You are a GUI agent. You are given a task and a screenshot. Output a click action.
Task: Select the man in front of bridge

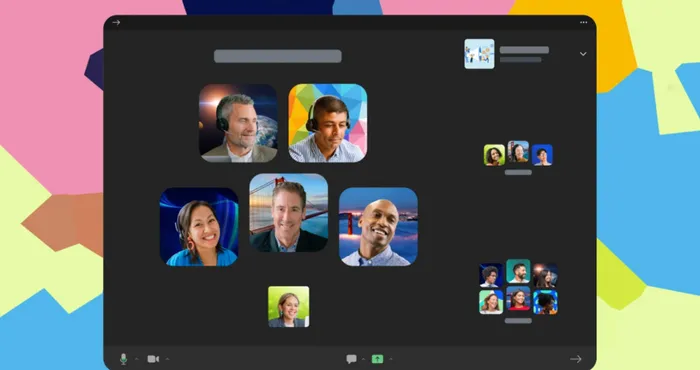coord(288,212)
